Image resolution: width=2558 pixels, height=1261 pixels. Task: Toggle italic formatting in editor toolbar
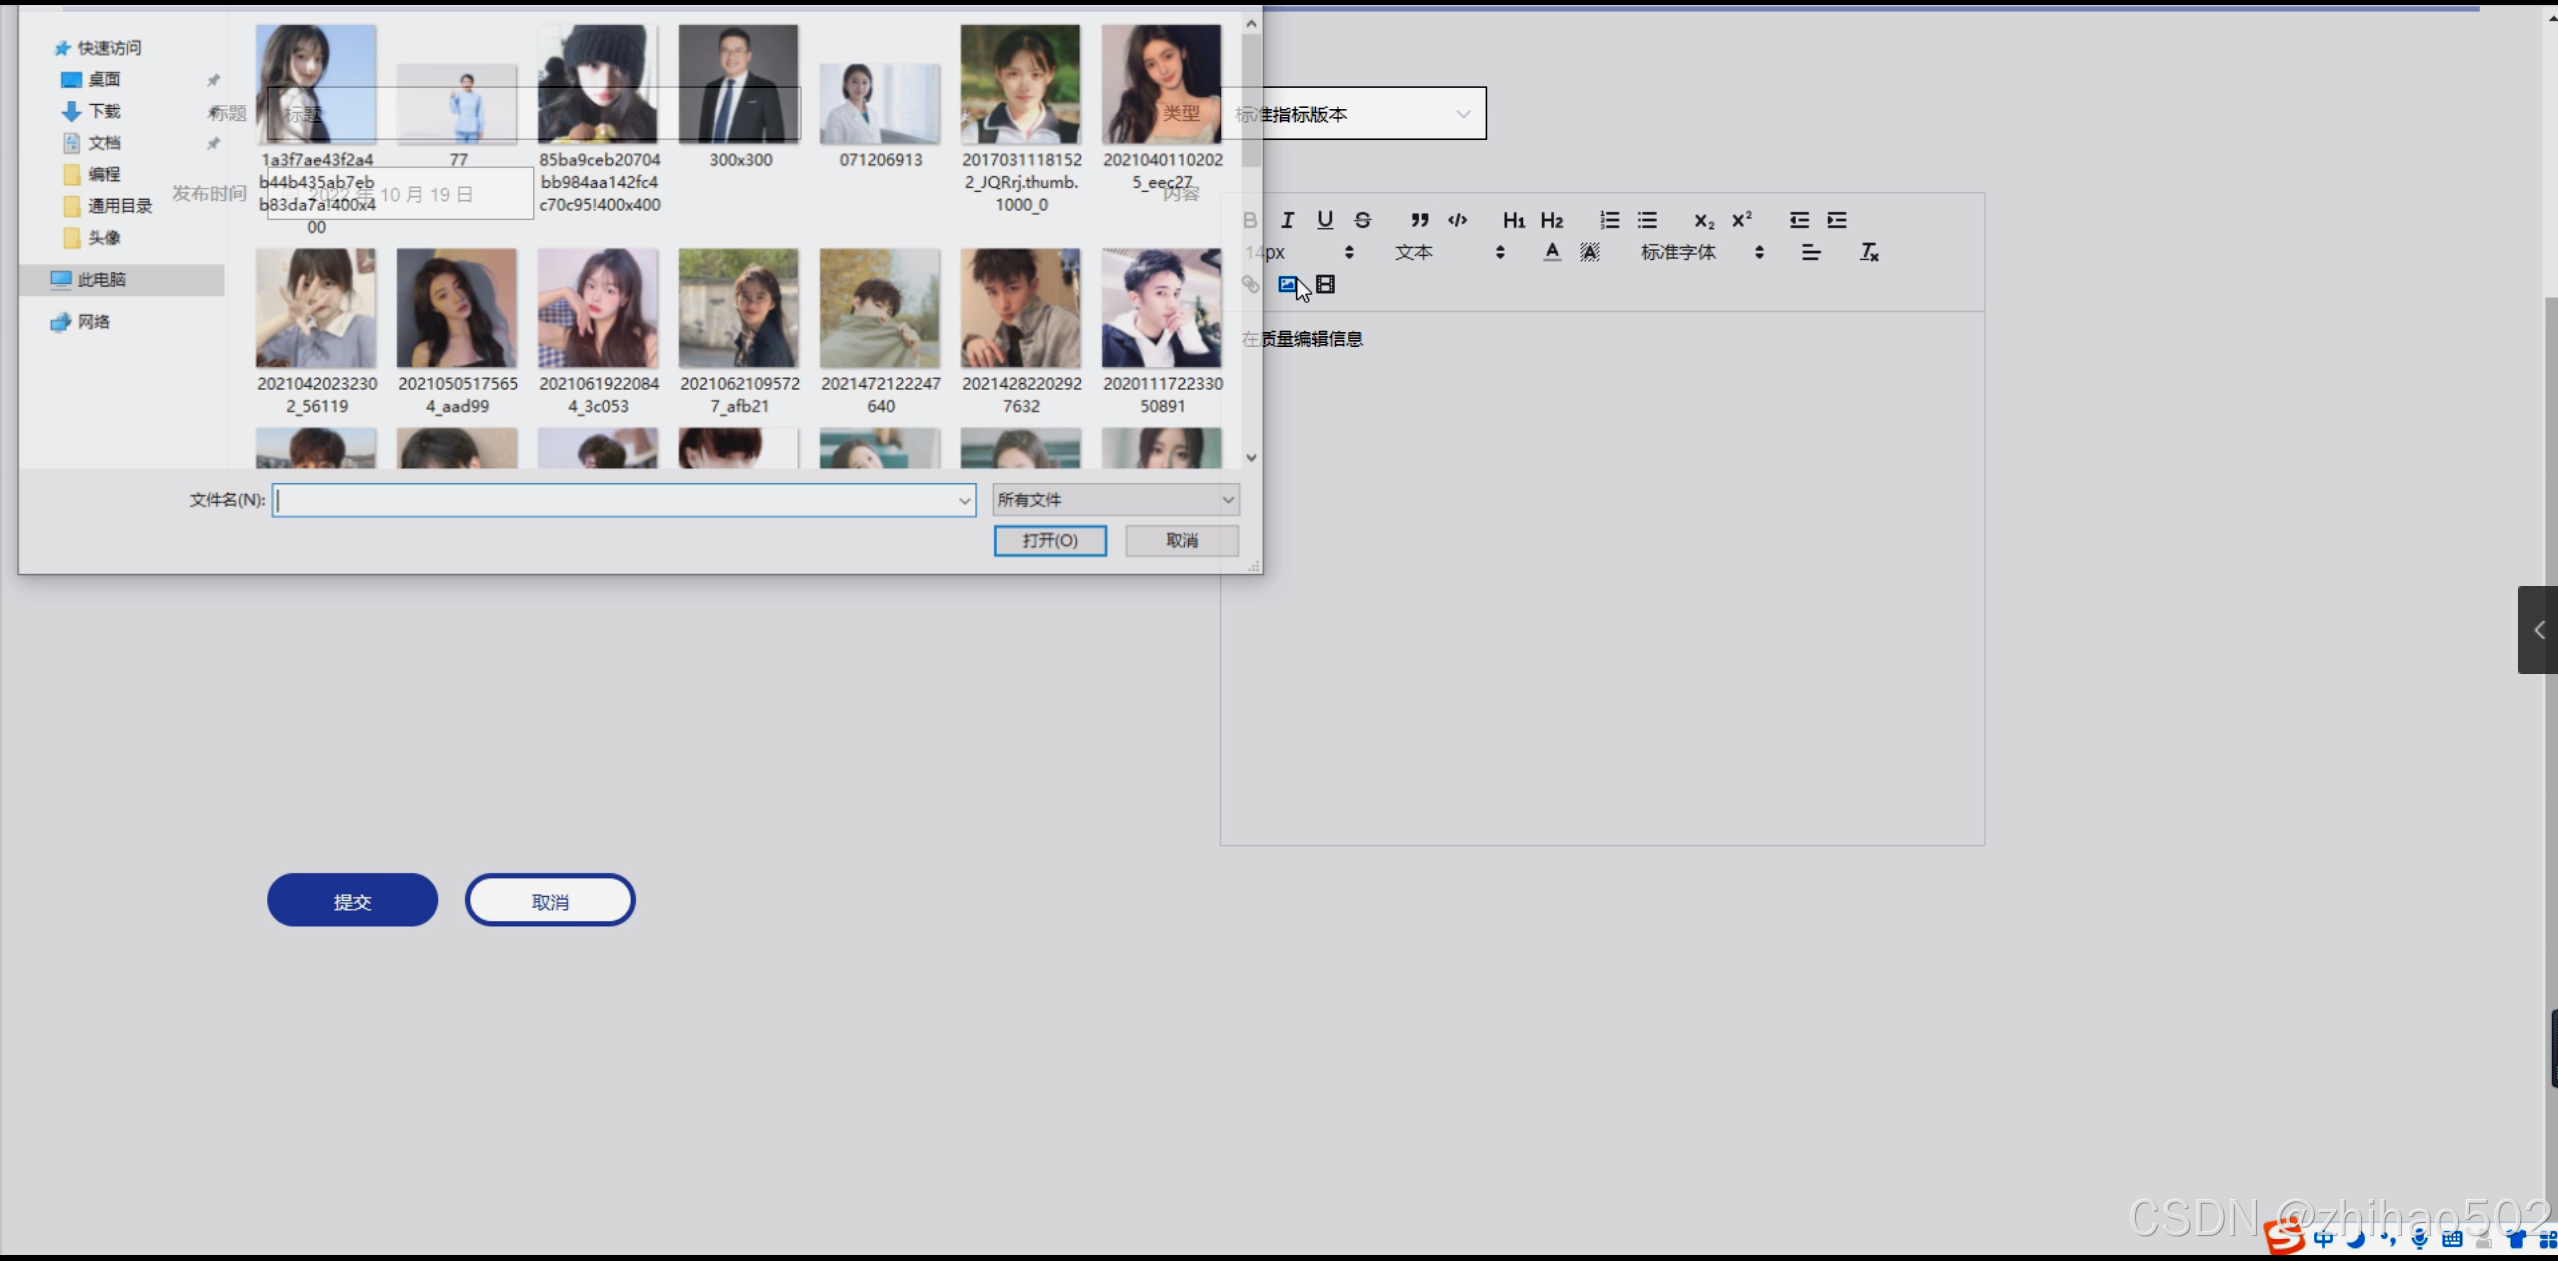[1287, 220]
